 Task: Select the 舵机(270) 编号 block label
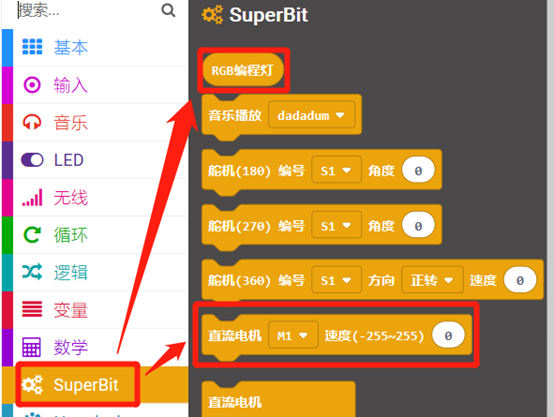click(256, 226)
